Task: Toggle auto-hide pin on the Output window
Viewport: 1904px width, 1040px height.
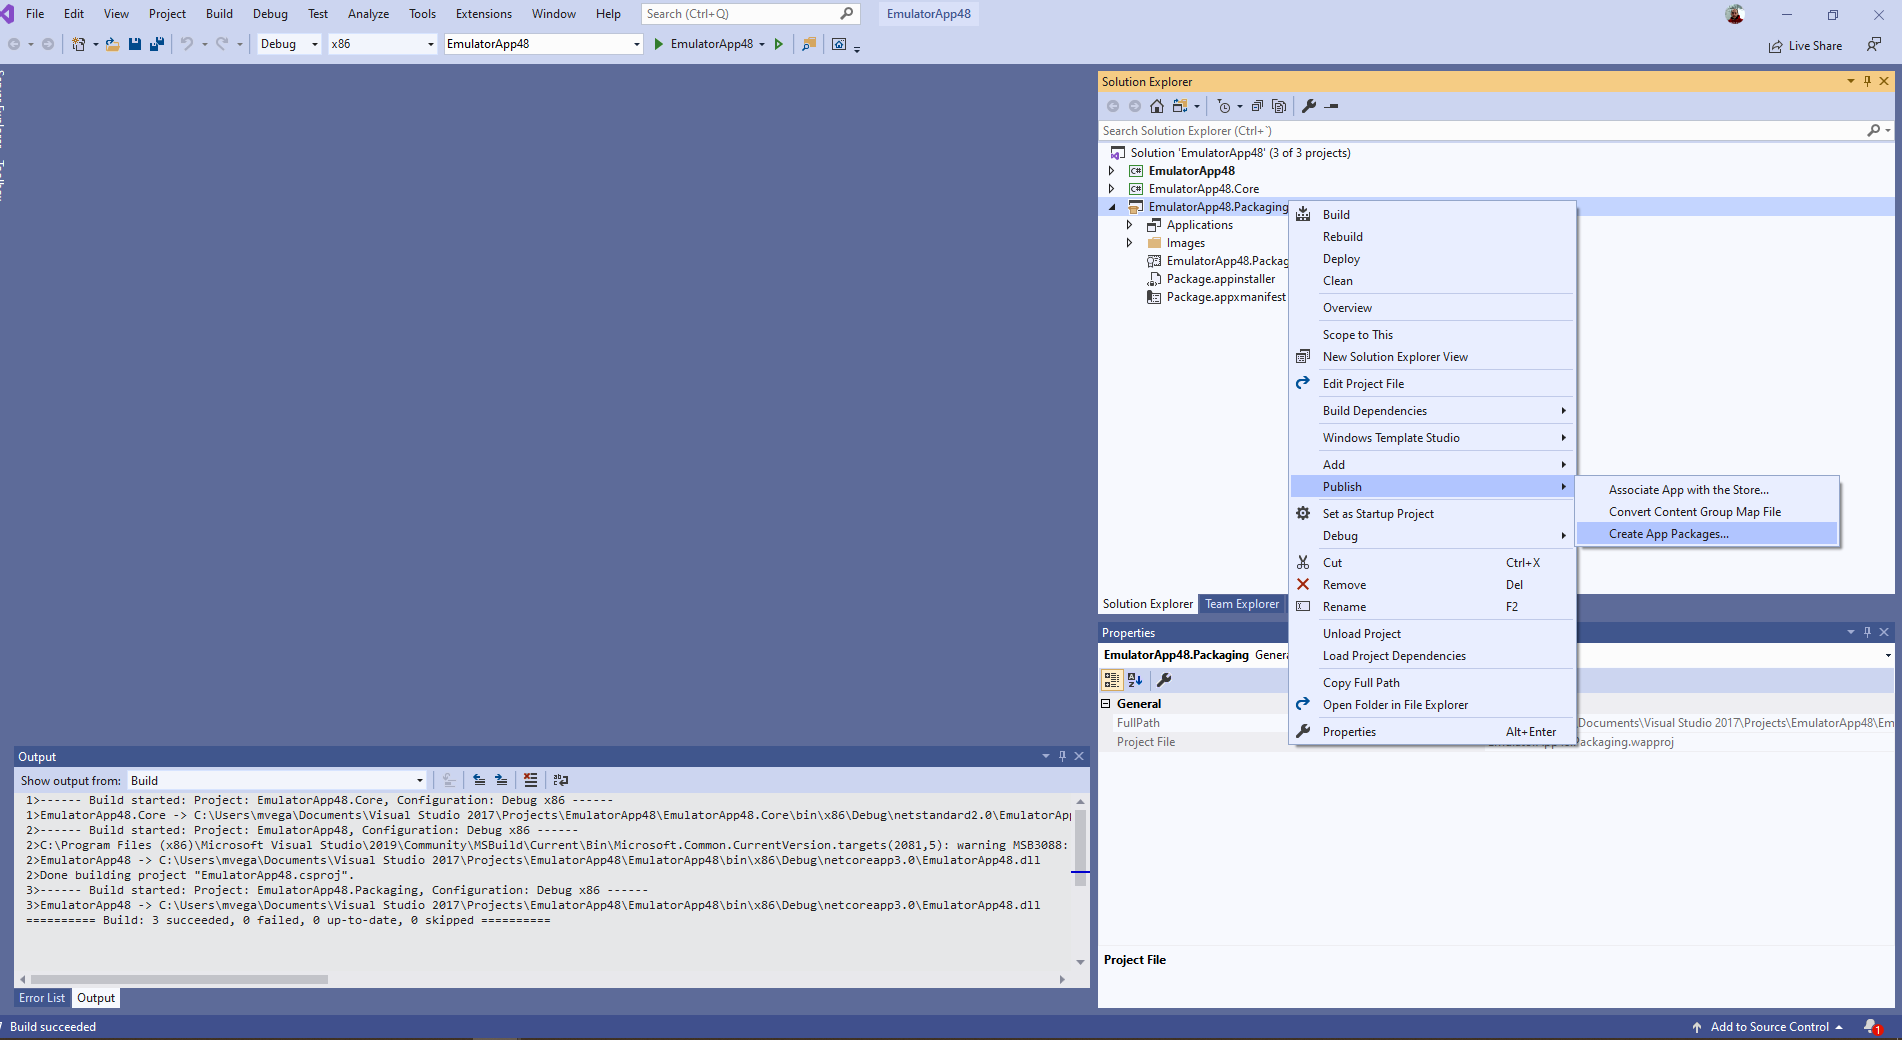Action: (x=1063, y=756)
